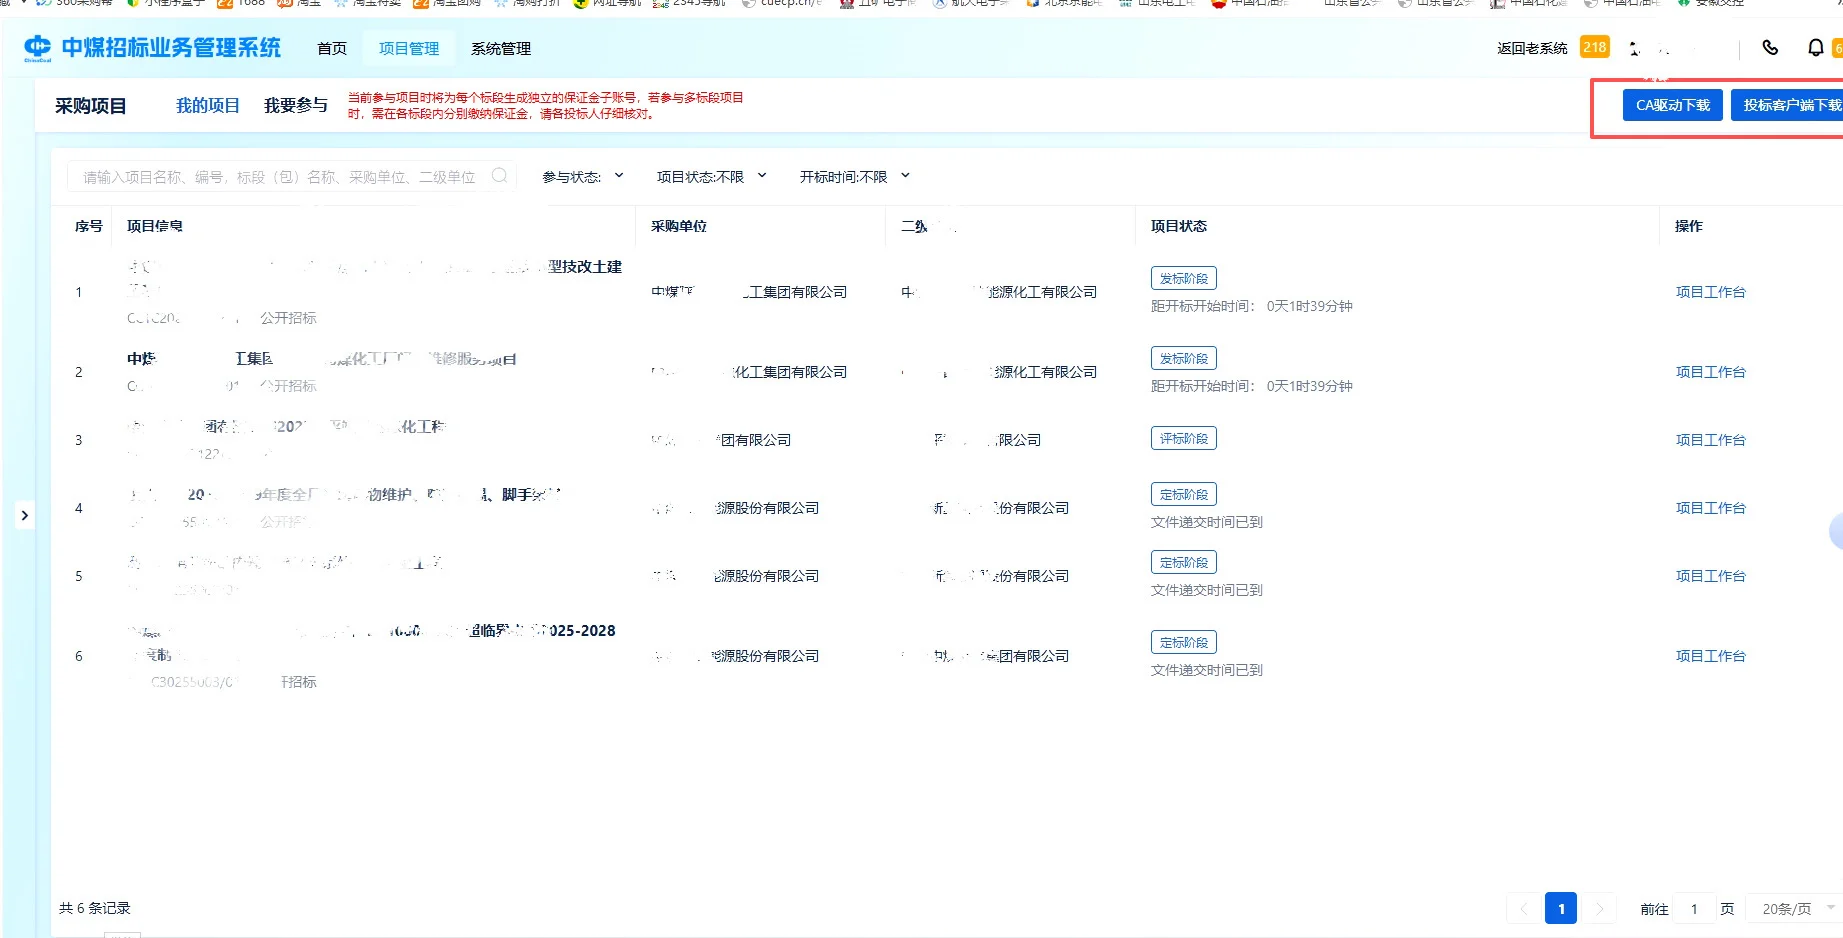
Task: Click the magnifier icon in the search box
Action: coord(500,176)
